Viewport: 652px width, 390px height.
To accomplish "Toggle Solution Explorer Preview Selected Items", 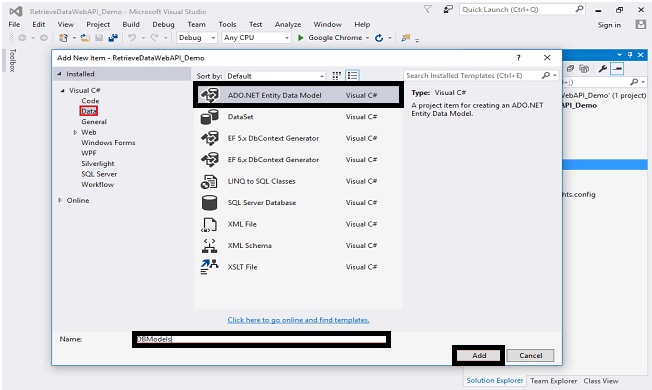I will [617, 69].
